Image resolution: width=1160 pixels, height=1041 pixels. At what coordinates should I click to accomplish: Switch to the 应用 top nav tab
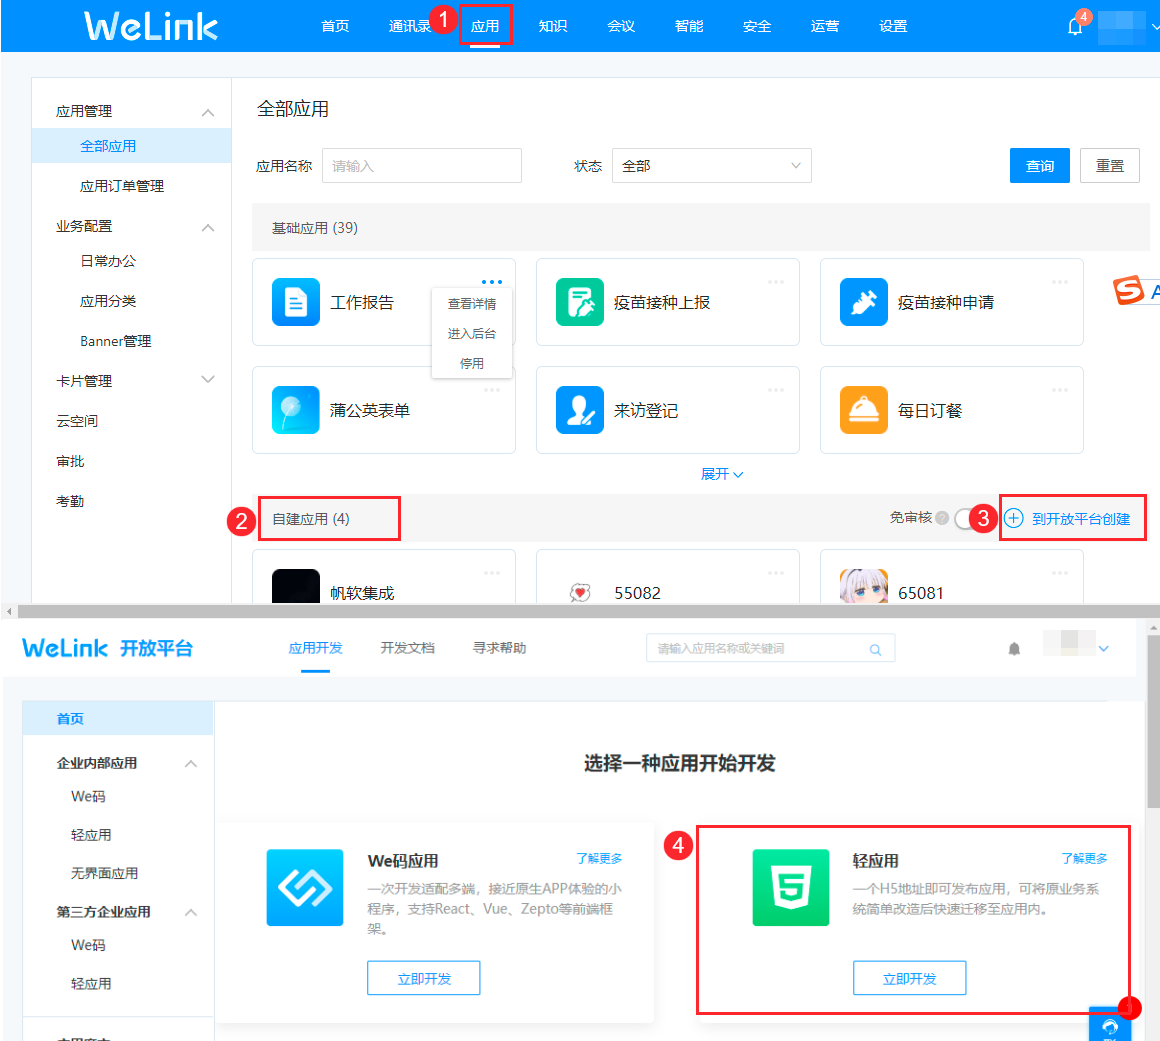(485, 26)
